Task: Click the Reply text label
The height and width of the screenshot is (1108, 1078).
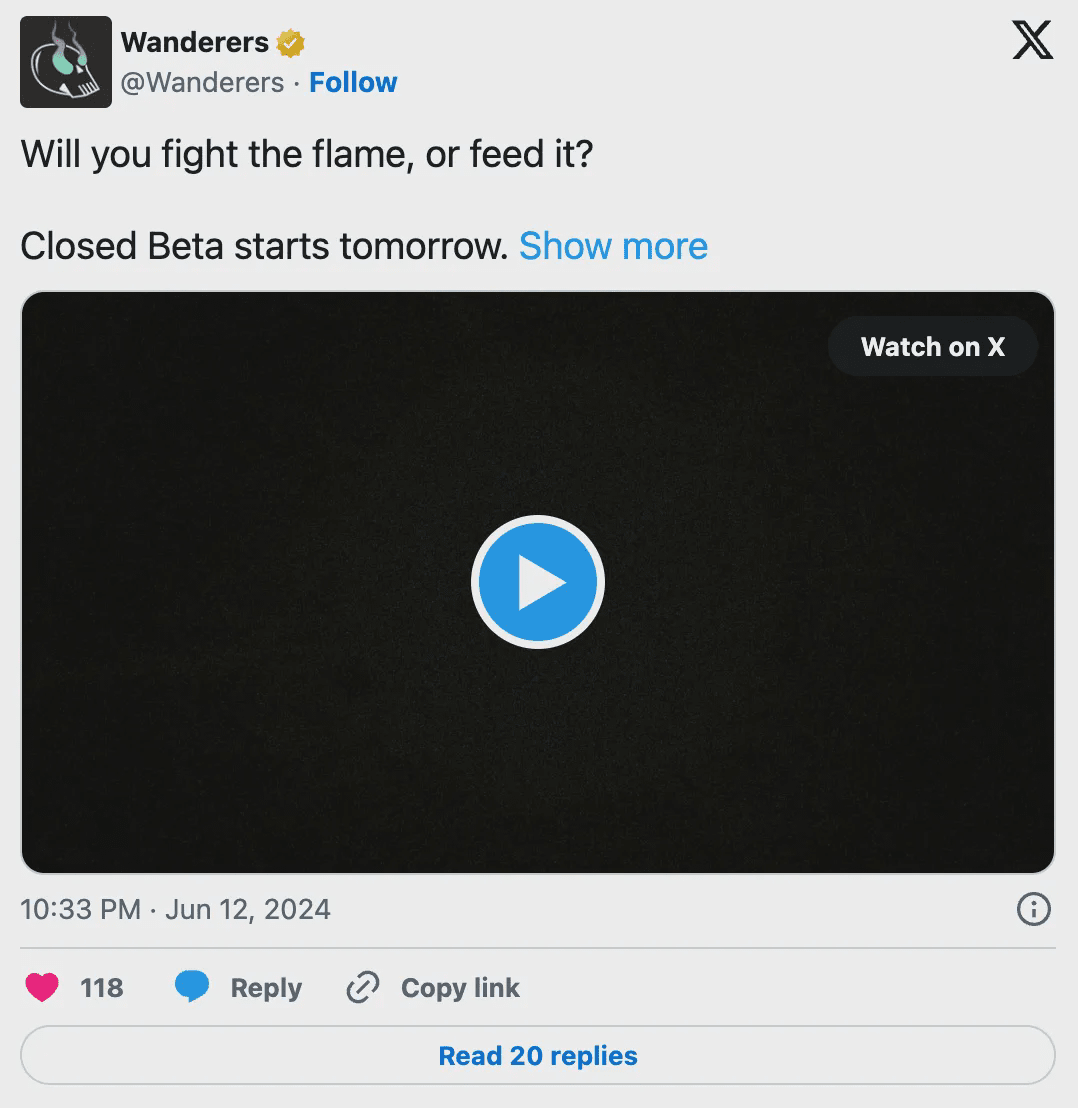Action: [266, 988]
